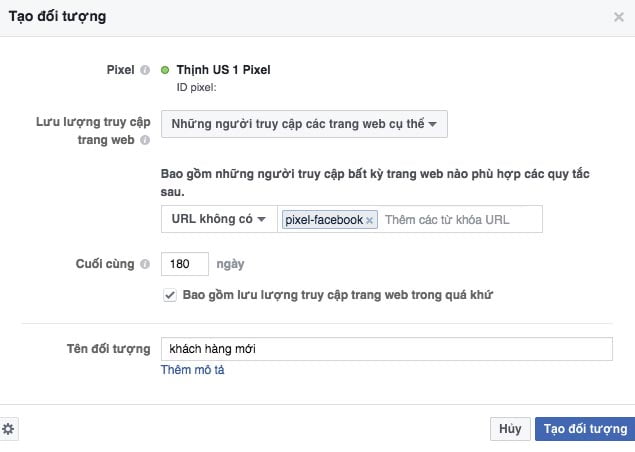Click the arrow on specific web pages dropdown
Image resolution: width=635 pixels, height=452 pixels.
[x=433, y=124]
